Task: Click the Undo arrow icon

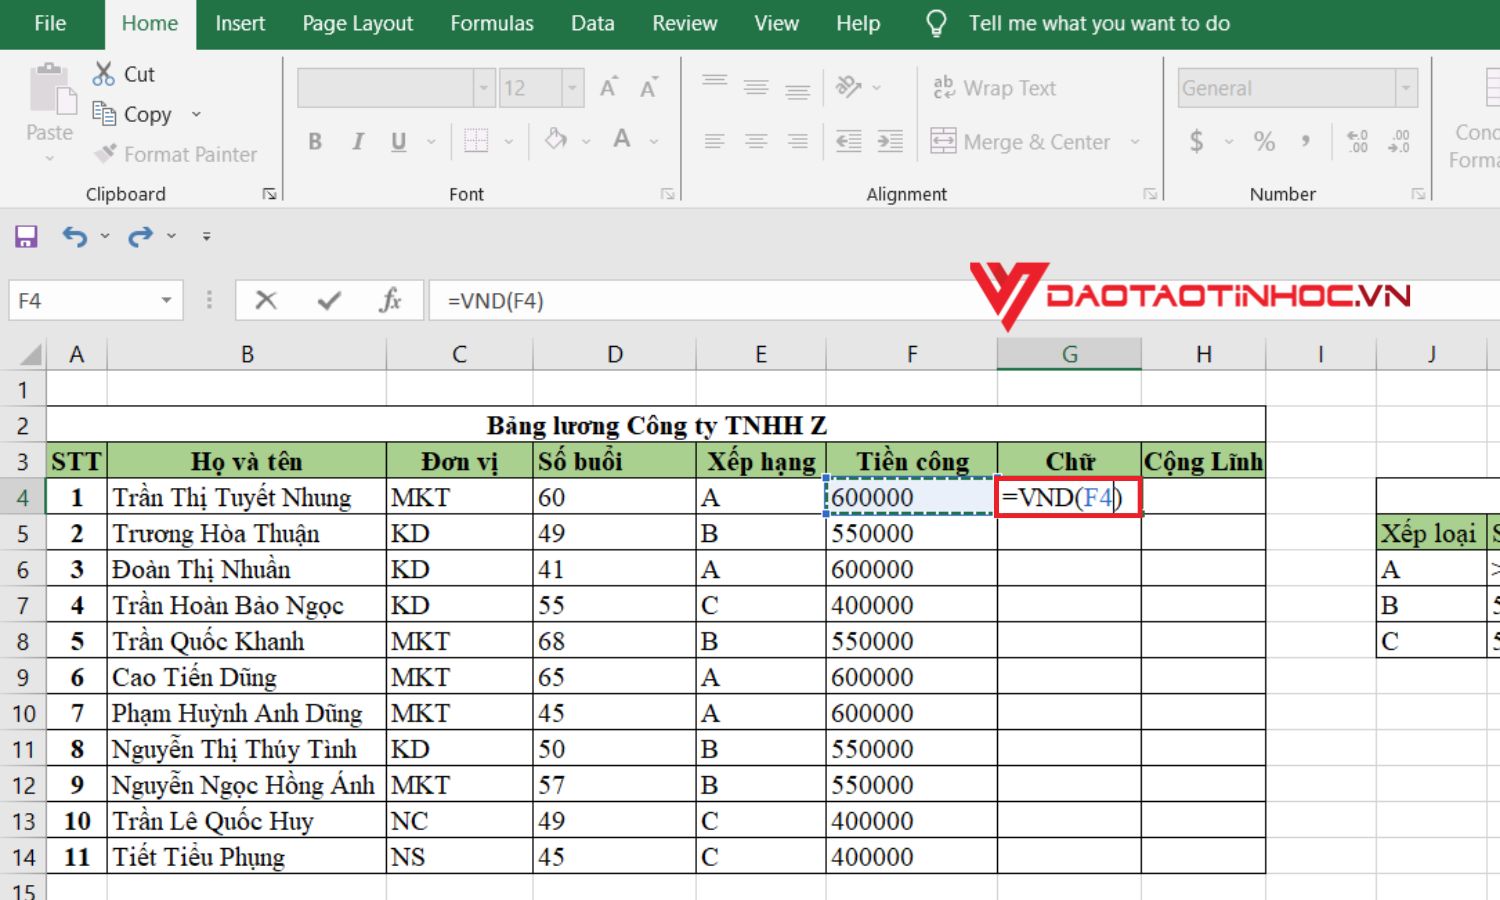Action: pyautogui.click(x=75, y=236)
